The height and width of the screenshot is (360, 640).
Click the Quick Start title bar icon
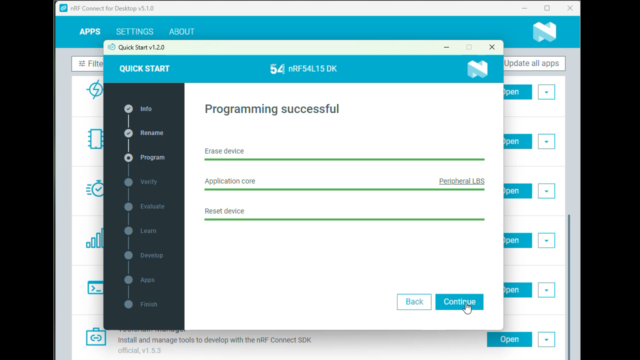click(111, 47)
